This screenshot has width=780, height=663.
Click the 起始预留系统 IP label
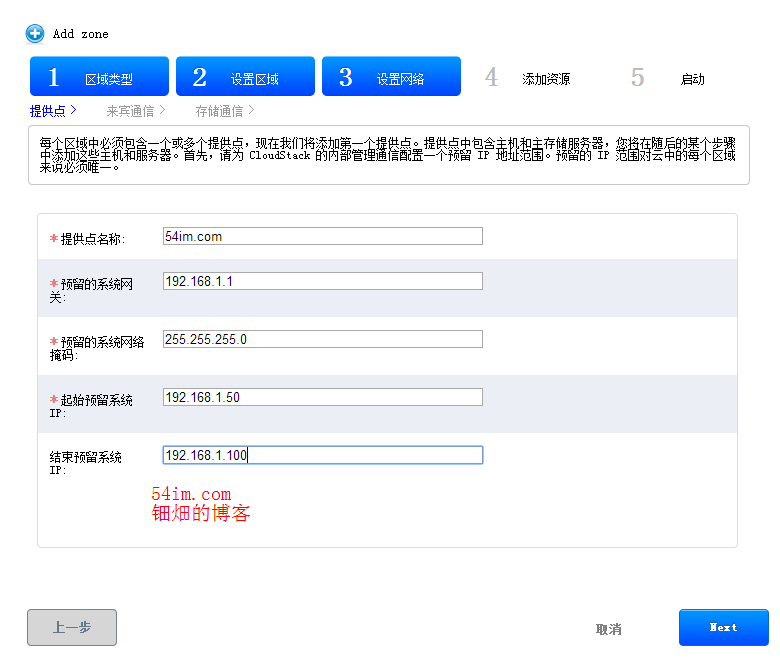click(91, 406)
